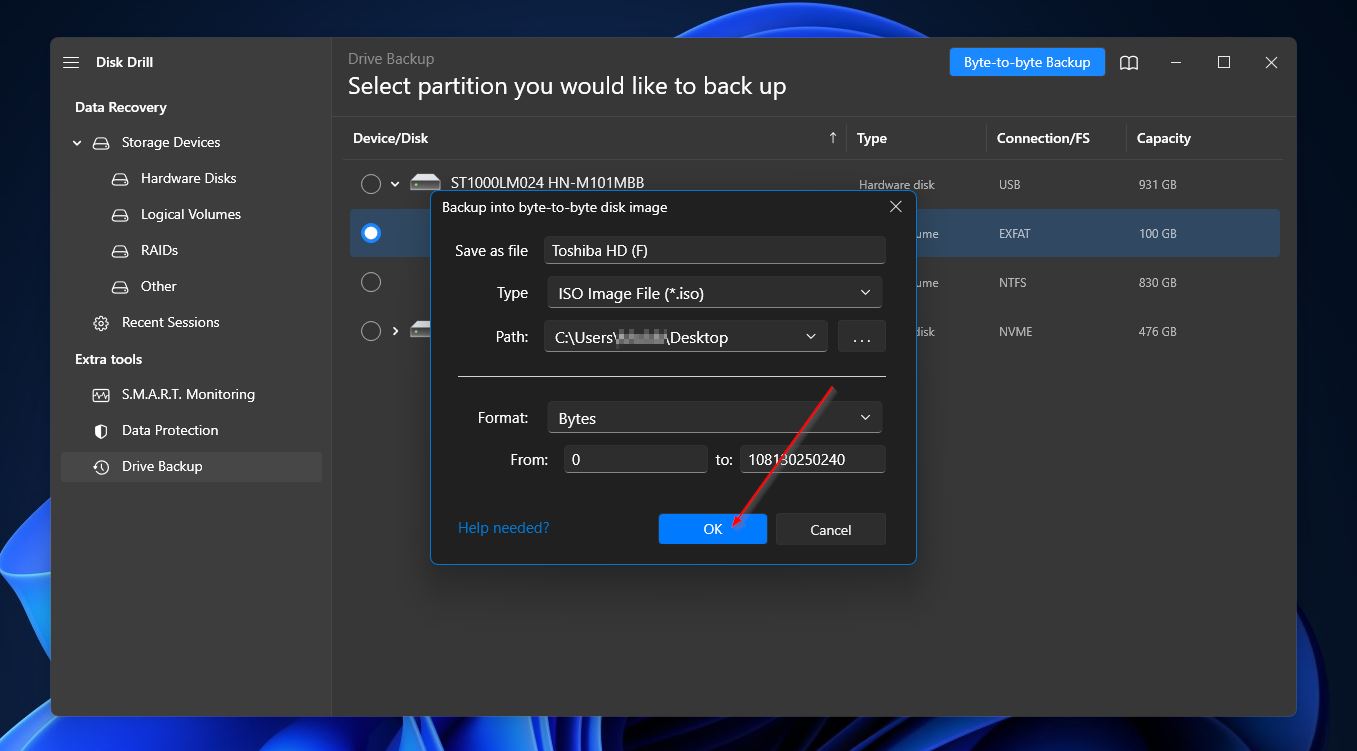Screen dimensions: 1357x751
Task: Cancel the backup dialog
Action: (x=831, y=529)
